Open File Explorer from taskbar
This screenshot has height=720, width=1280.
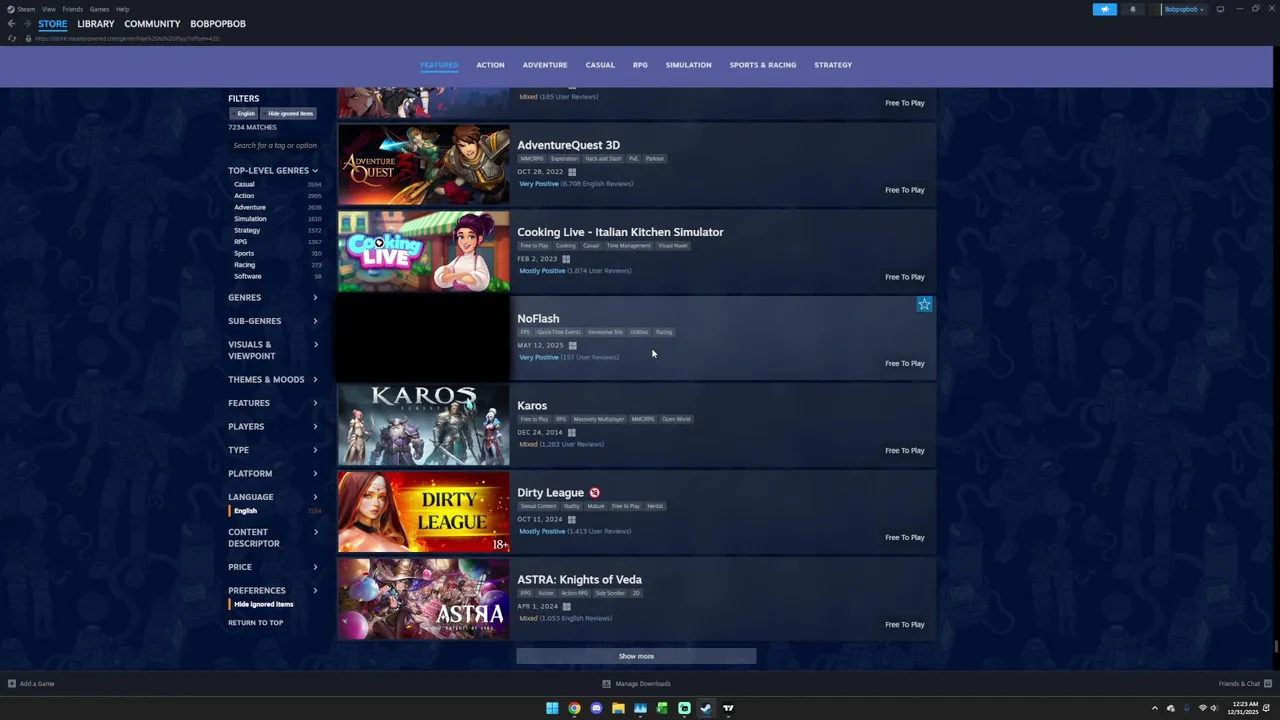click(618, 708)
